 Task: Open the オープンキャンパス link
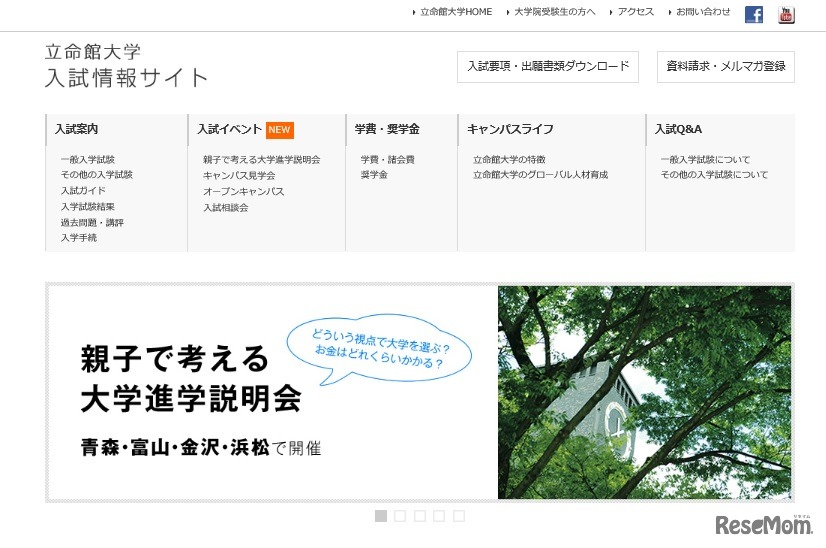pyautogui.click(x=244, y=191)
